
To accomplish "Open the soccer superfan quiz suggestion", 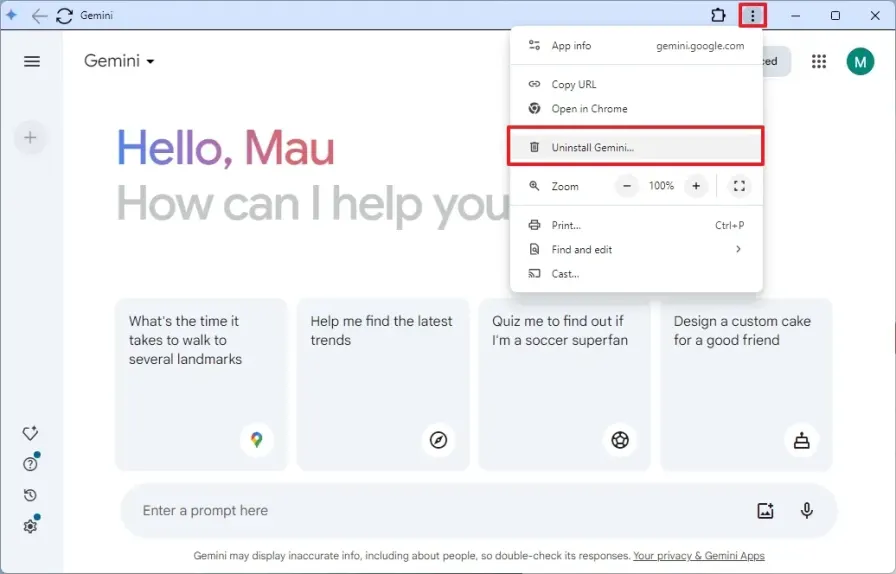I will (565, 385).
